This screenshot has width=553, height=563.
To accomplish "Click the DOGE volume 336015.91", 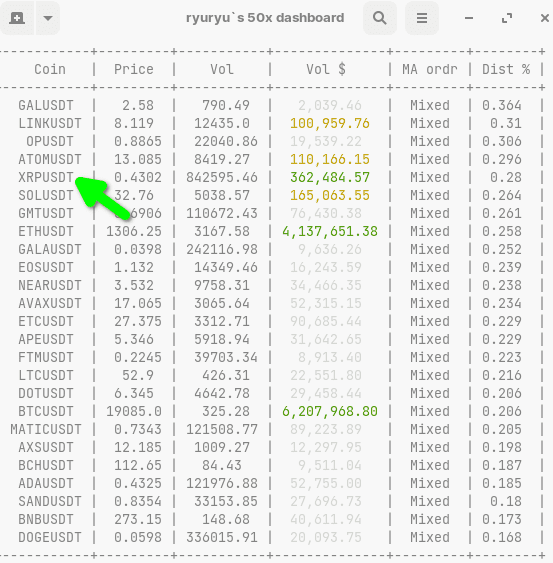I will (x=222, y=537).
